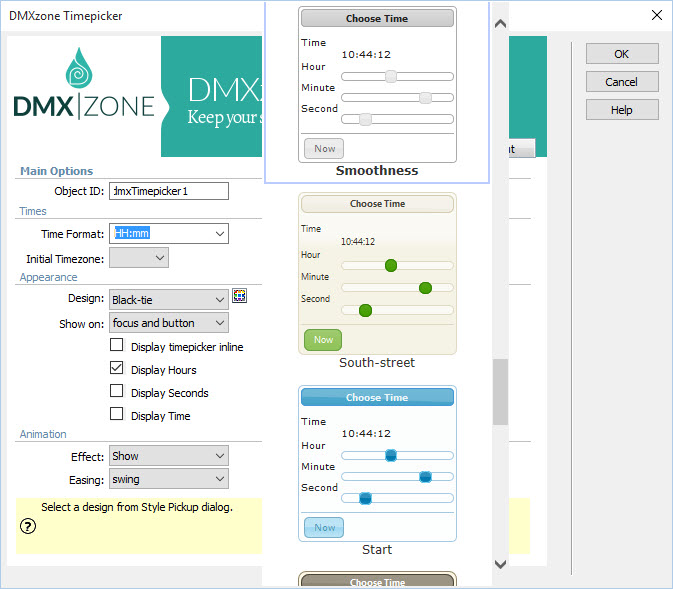Close the DMXzone Timepicker dialog
The height and width of the screenshot is (589, 673).
656,15
